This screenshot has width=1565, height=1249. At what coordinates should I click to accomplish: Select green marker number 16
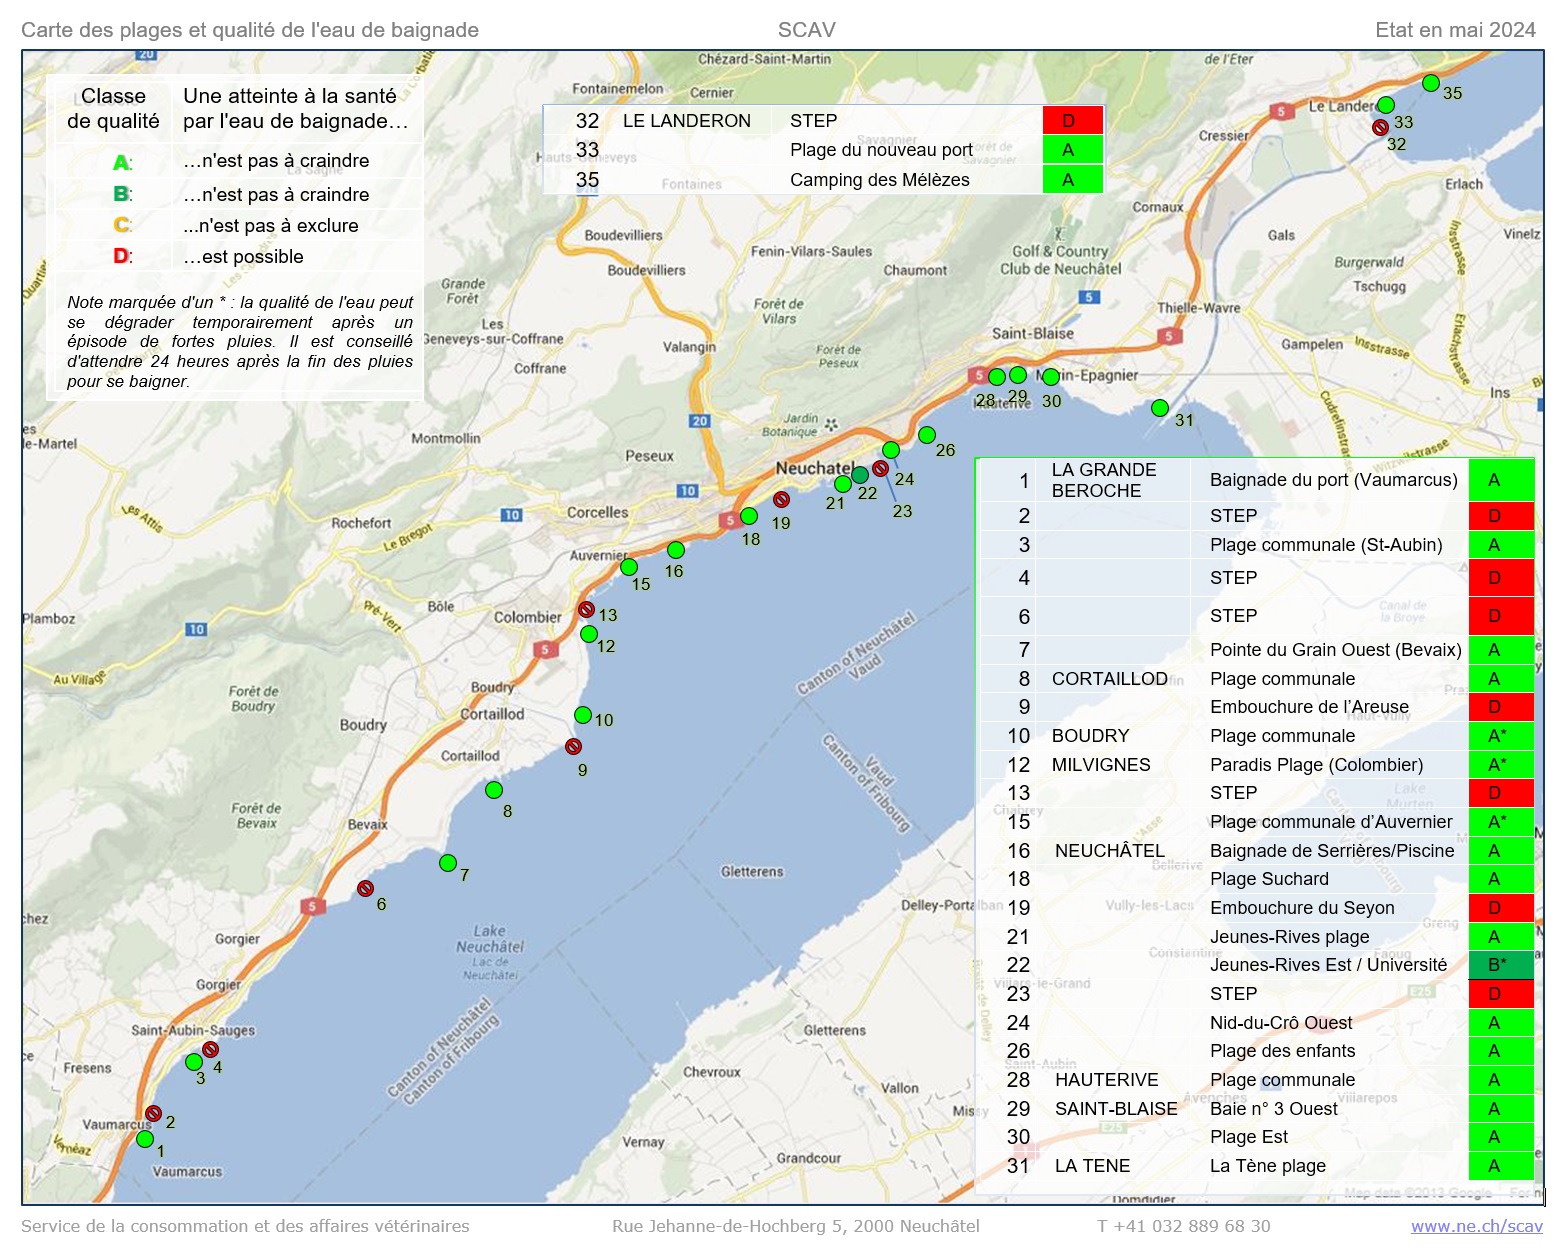[676, 550]
